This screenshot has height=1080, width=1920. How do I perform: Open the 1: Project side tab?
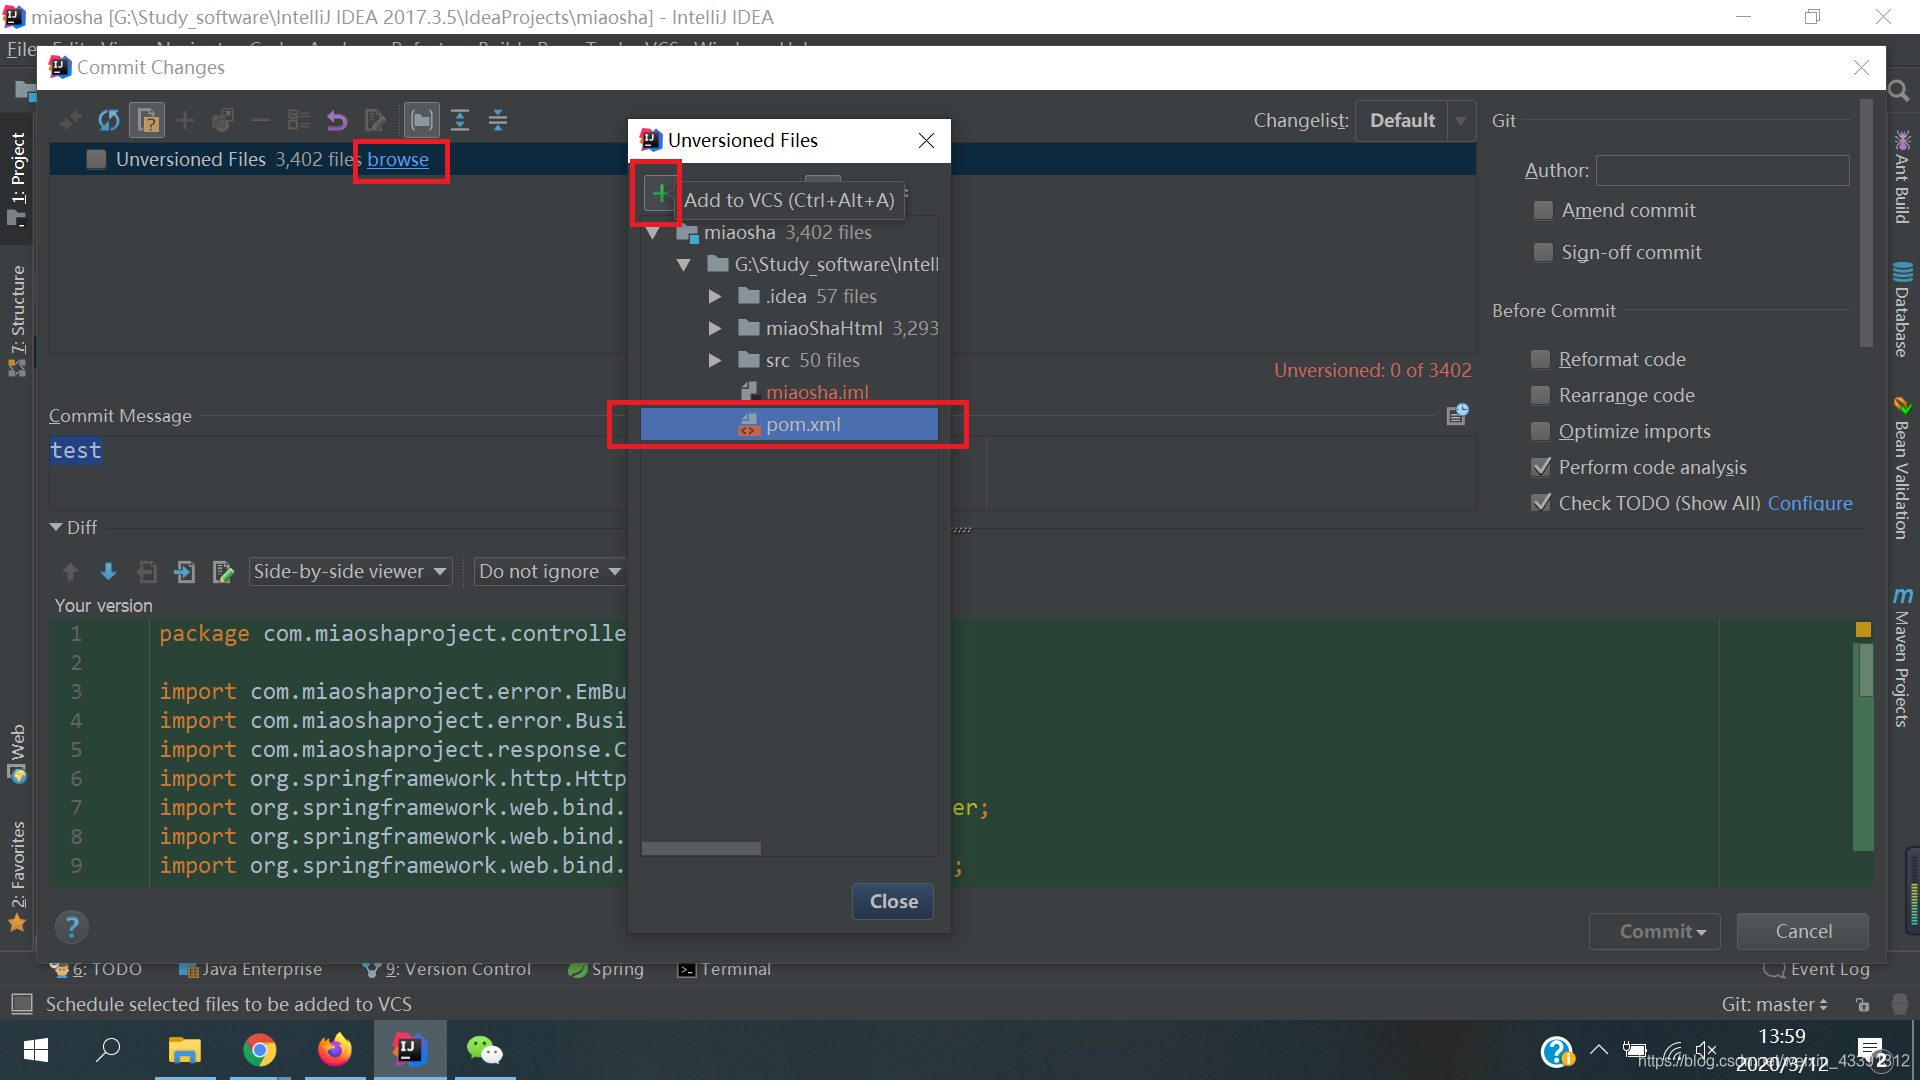point(17,178)
